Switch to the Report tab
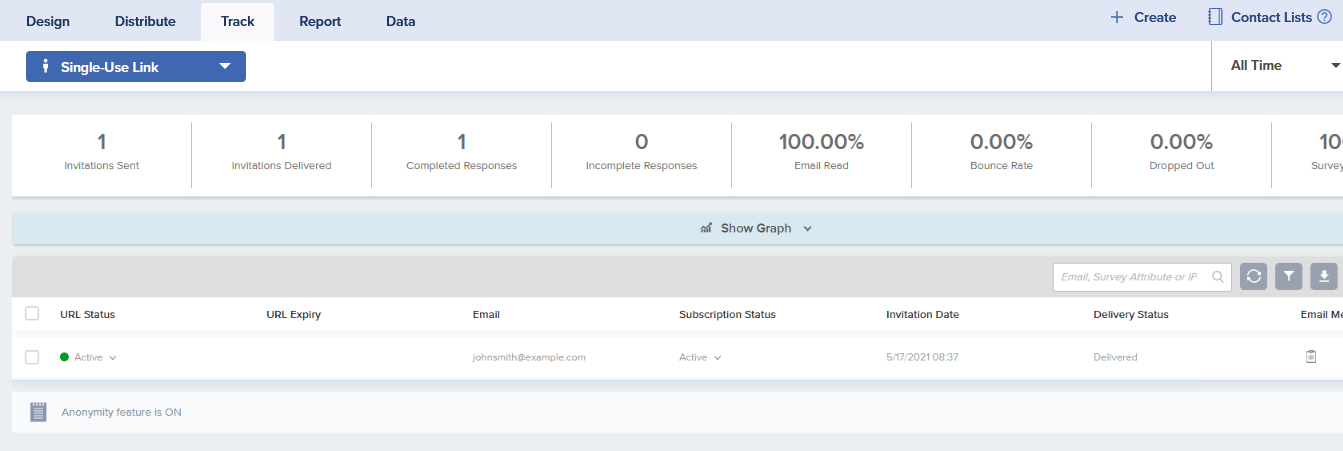 point(320,21)
